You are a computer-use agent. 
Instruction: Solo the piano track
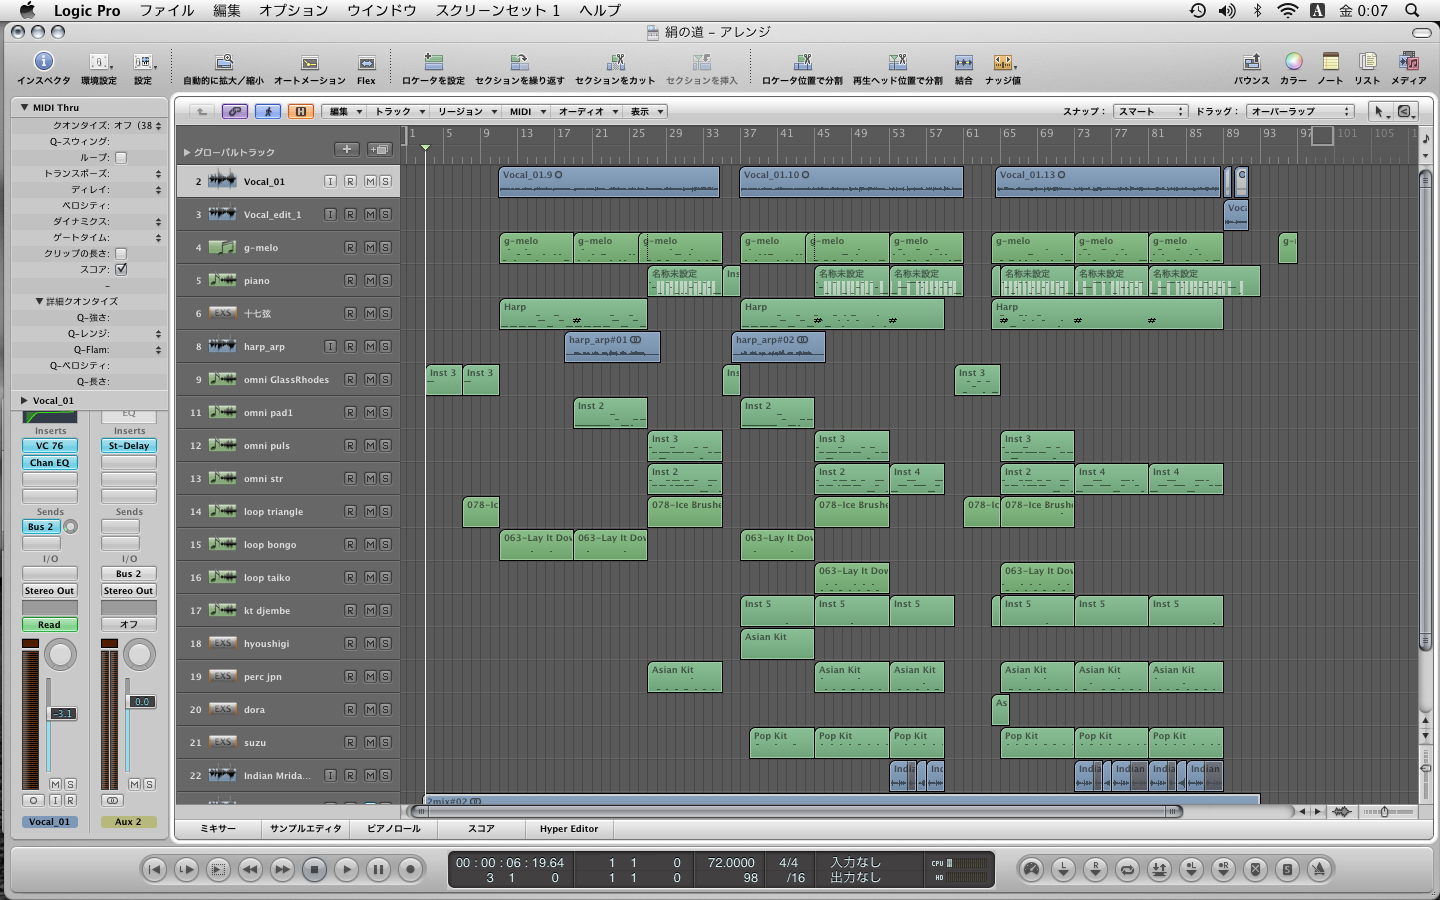pos(385,280)
